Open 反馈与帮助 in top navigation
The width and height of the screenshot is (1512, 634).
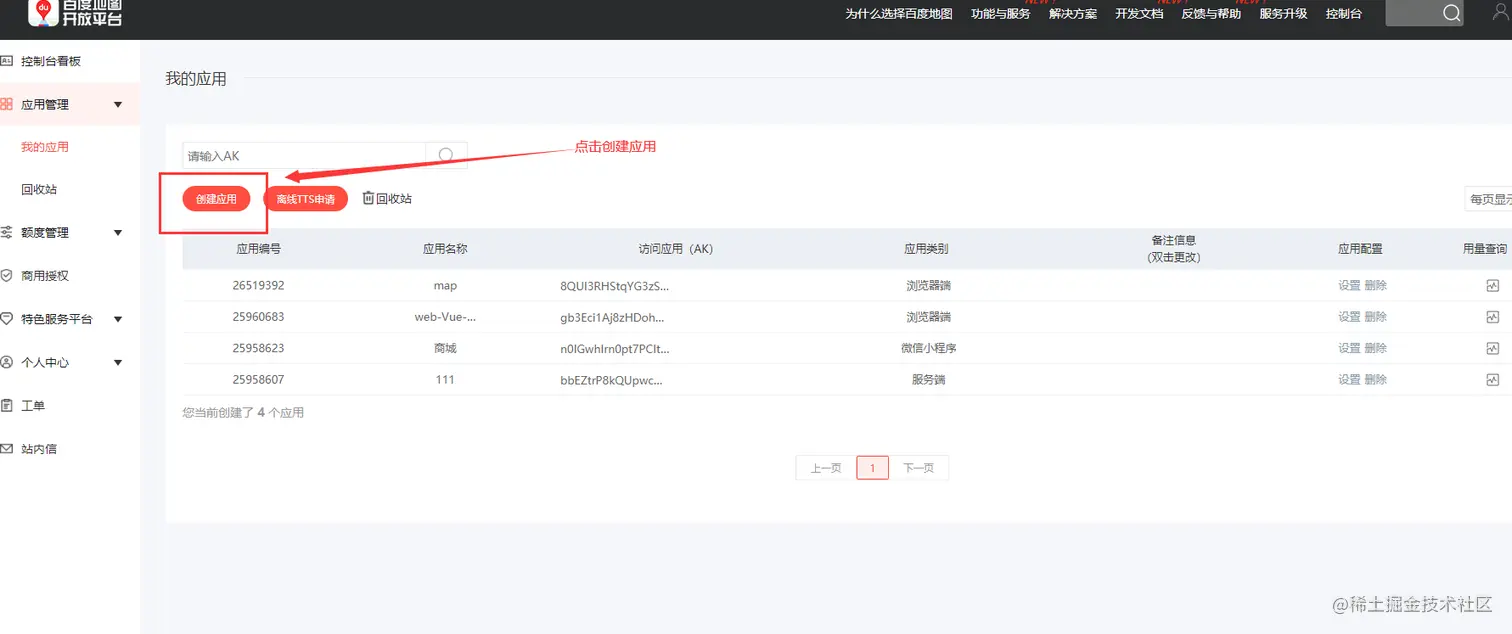1211,14
